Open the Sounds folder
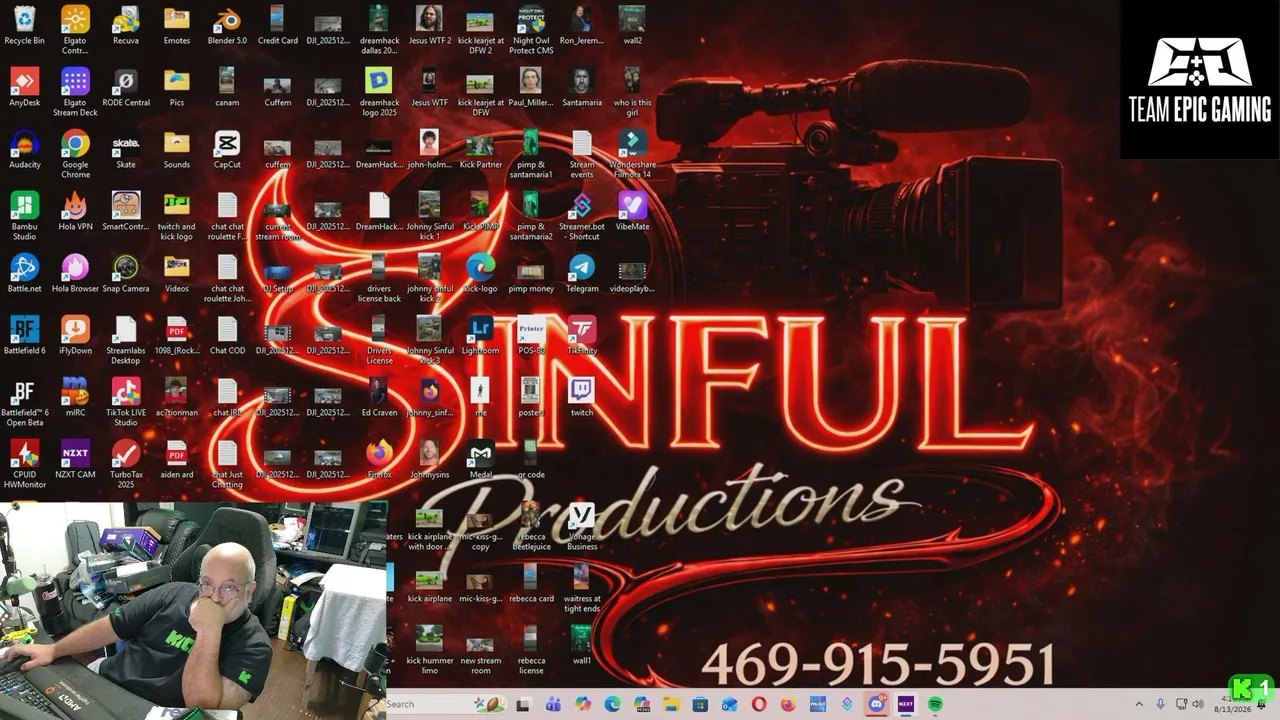Viewport: 1280px width, 720px height. coord(177,150)
